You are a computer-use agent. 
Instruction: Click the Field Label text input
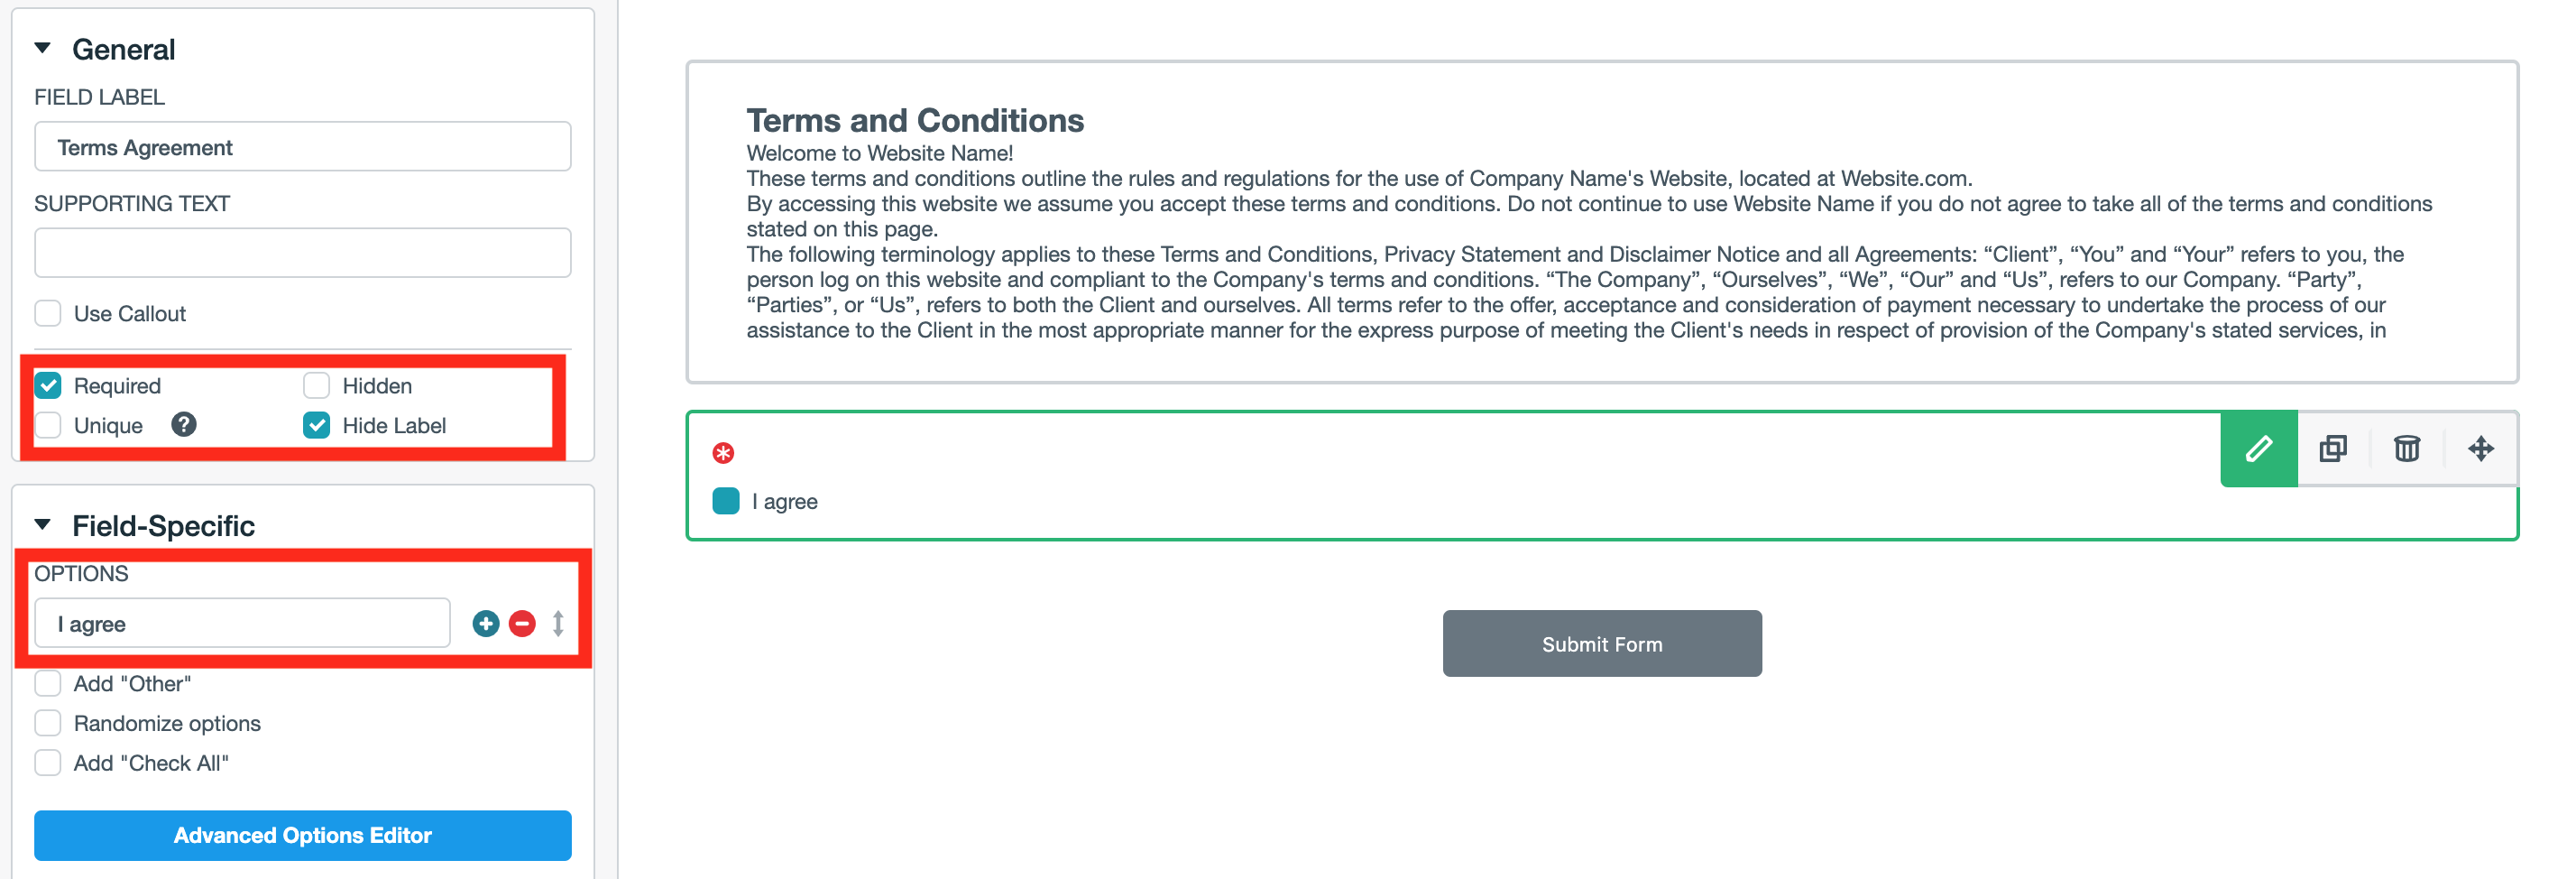(302, 147)
